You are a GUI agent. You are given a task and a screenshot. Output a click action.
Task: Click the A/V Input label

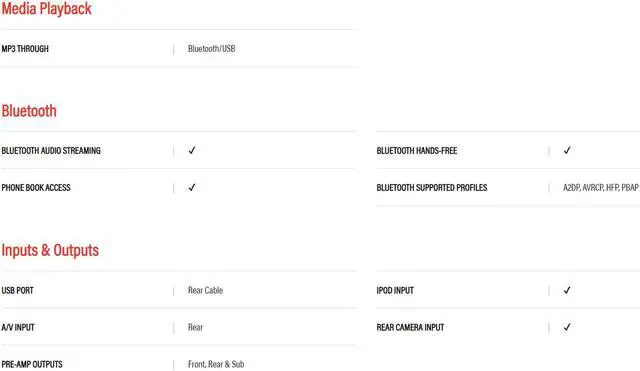click(18, 327)
